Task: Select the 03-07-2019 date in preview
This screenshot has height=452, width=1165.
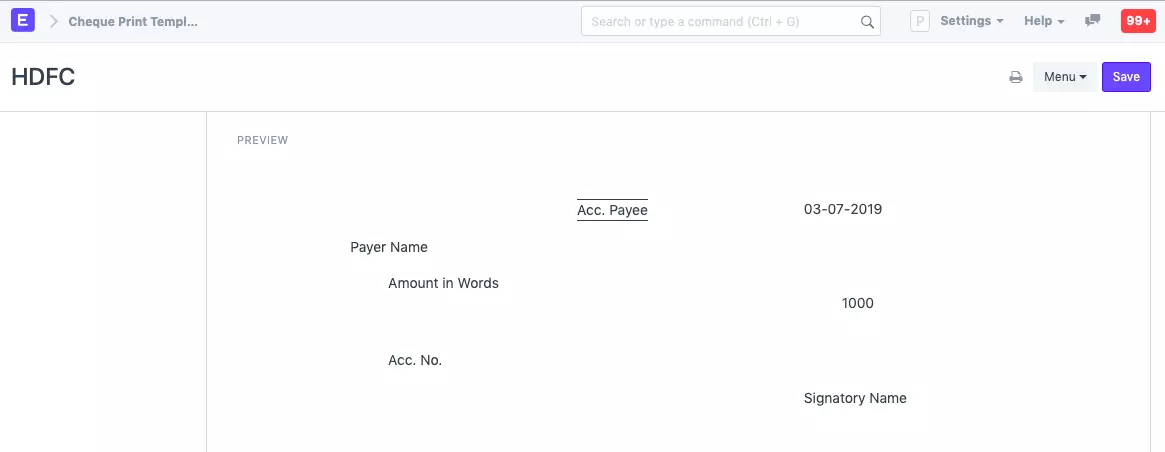Action: click(843, 209)
